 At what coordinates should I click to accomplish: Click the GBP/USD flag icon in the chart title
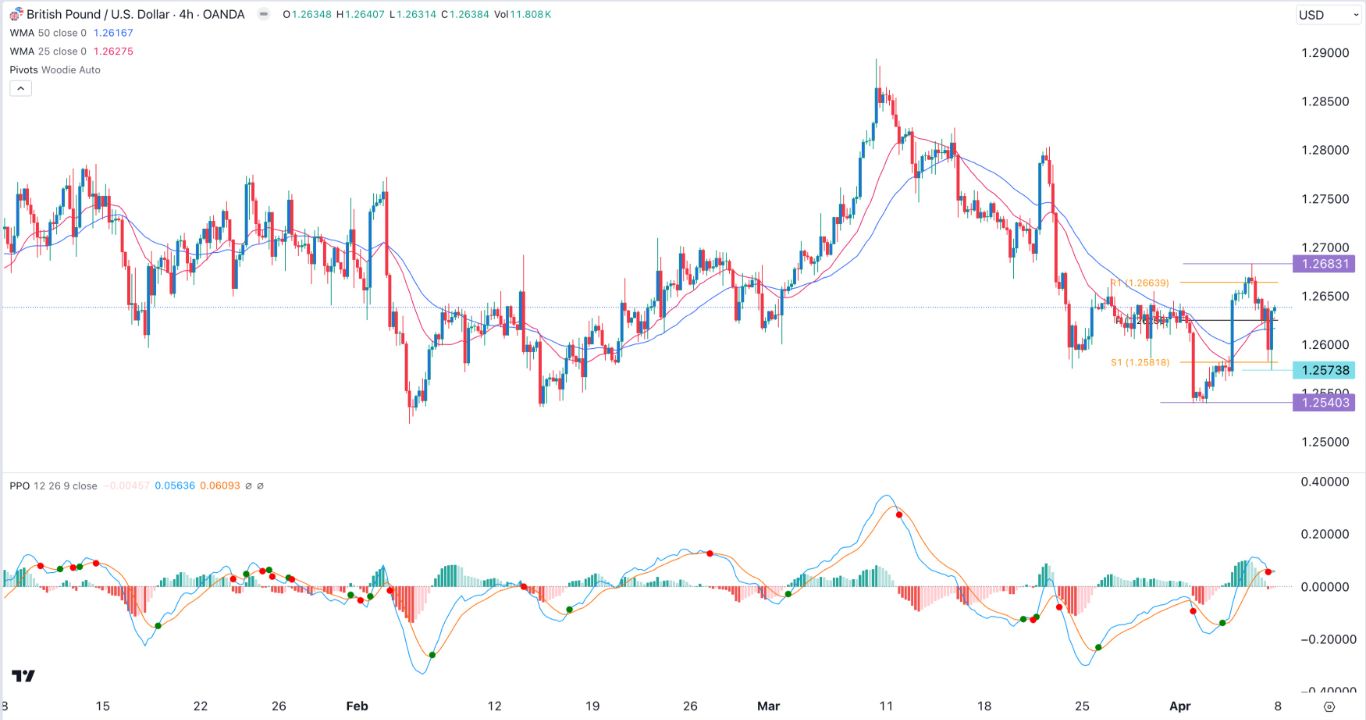tap(13, 14)
